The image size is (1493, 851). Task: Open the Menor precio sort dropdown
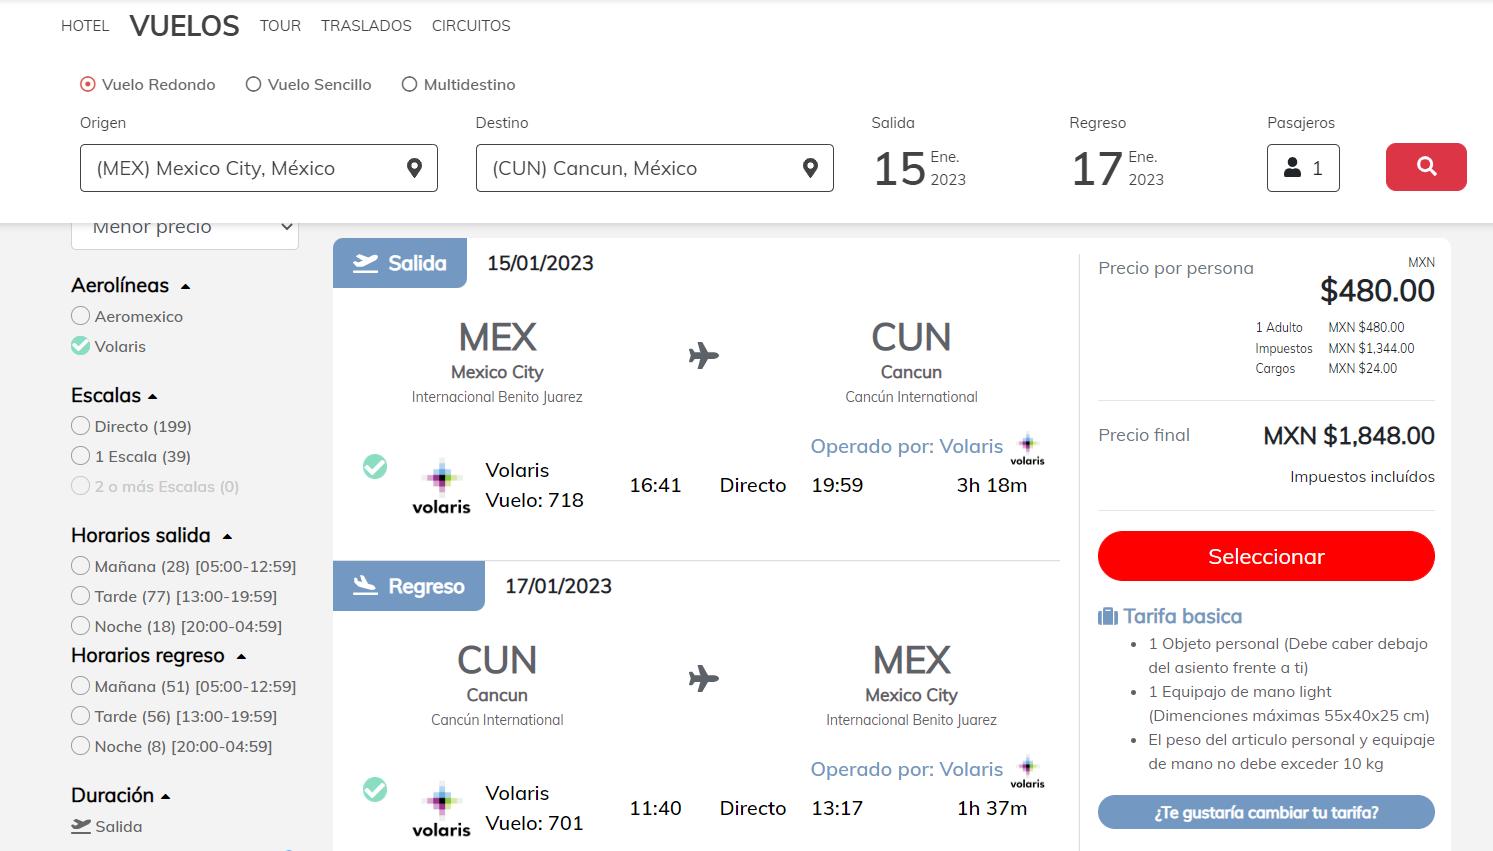click(x=185, y=230)
